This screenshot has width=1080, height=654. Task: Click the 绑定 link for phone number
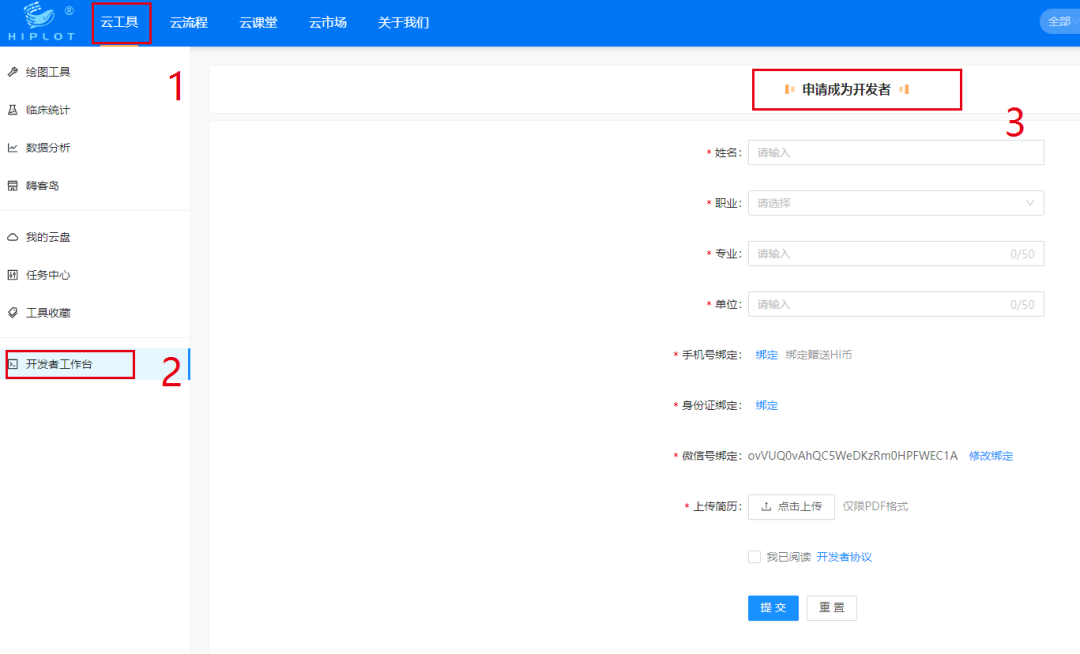pos(766,354)
